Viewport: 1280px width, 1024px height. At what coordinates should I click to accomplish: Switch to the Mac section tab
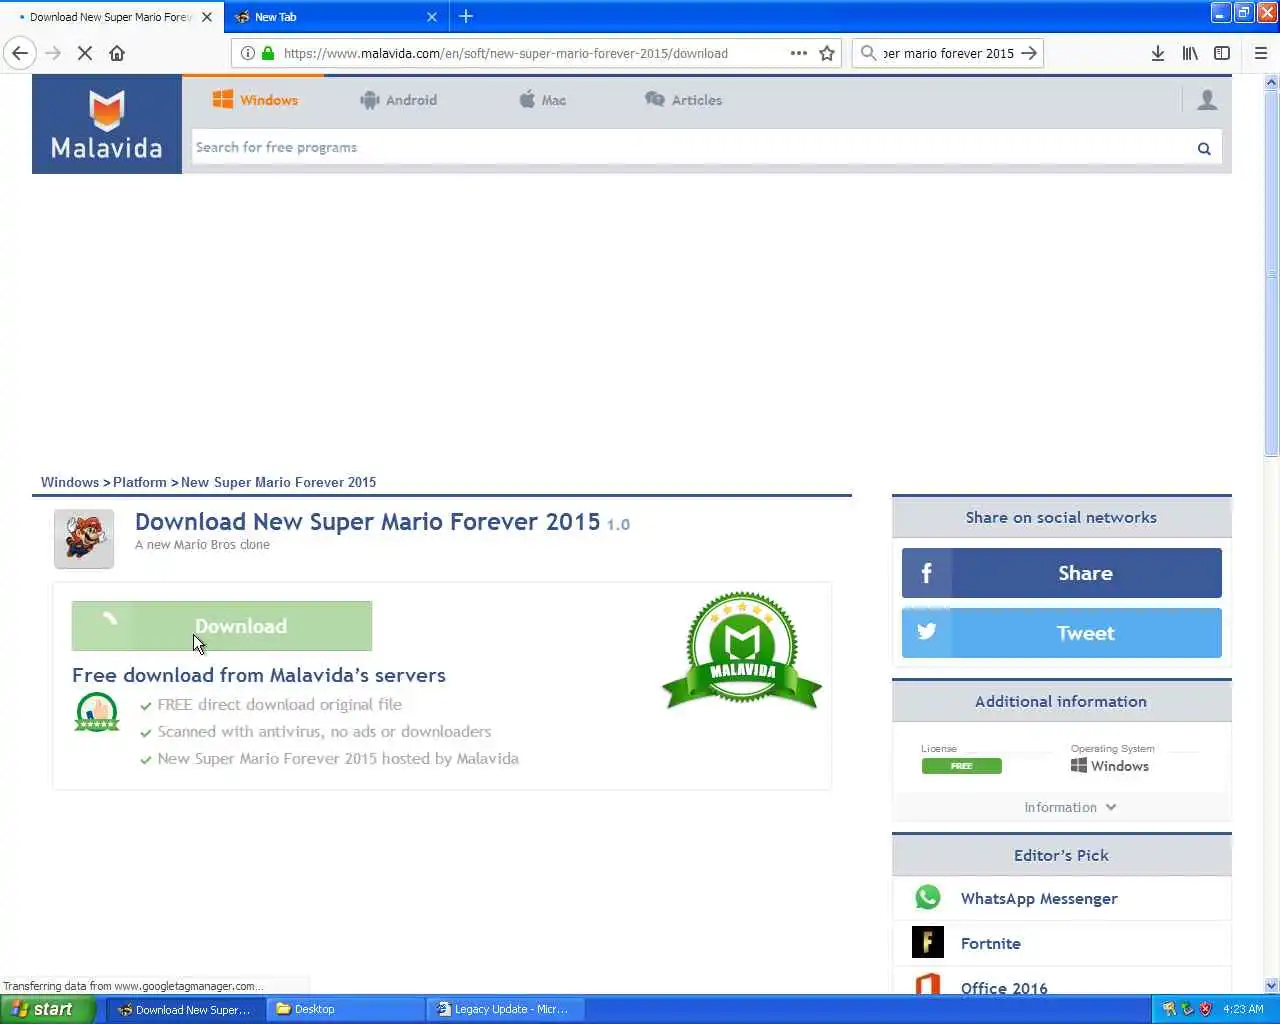tap(542, 100)
